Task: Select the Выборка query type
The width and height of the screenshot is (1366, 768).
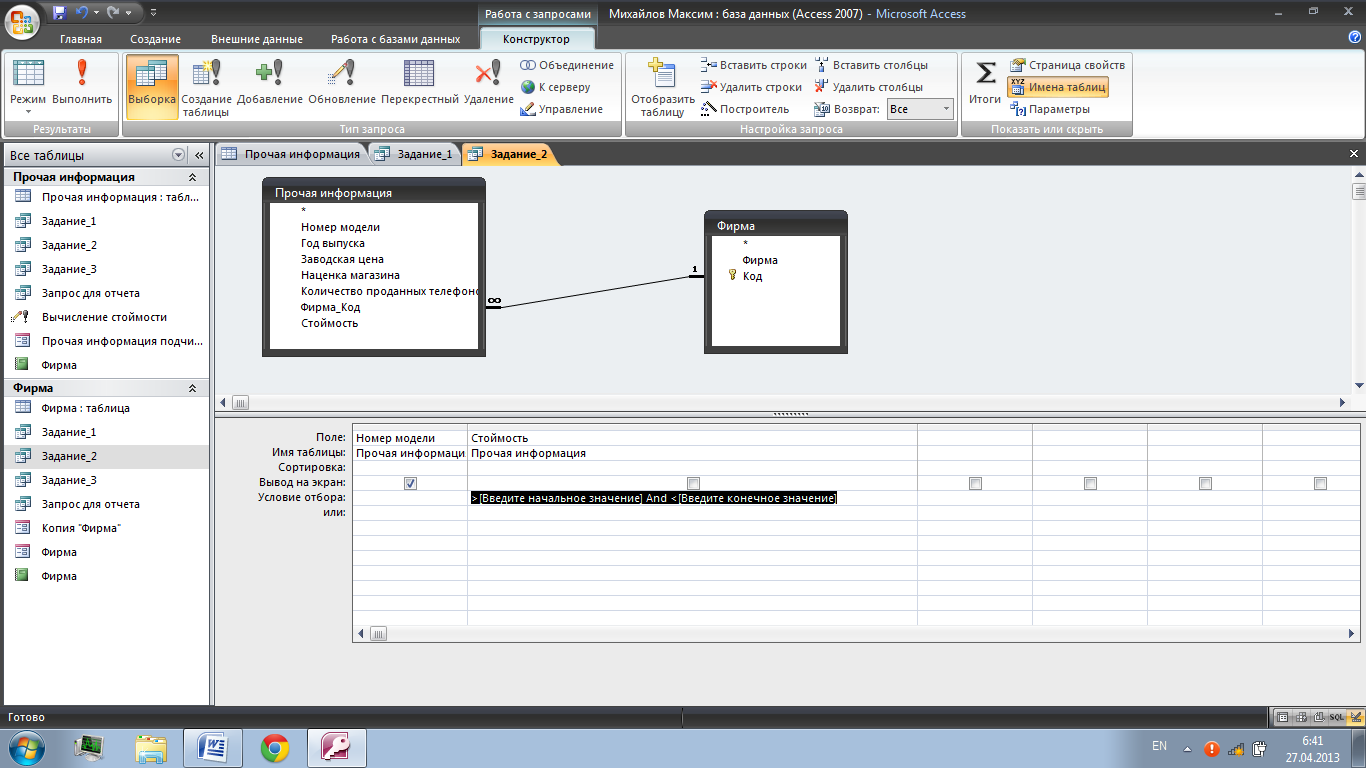Action: coord(152,86)
